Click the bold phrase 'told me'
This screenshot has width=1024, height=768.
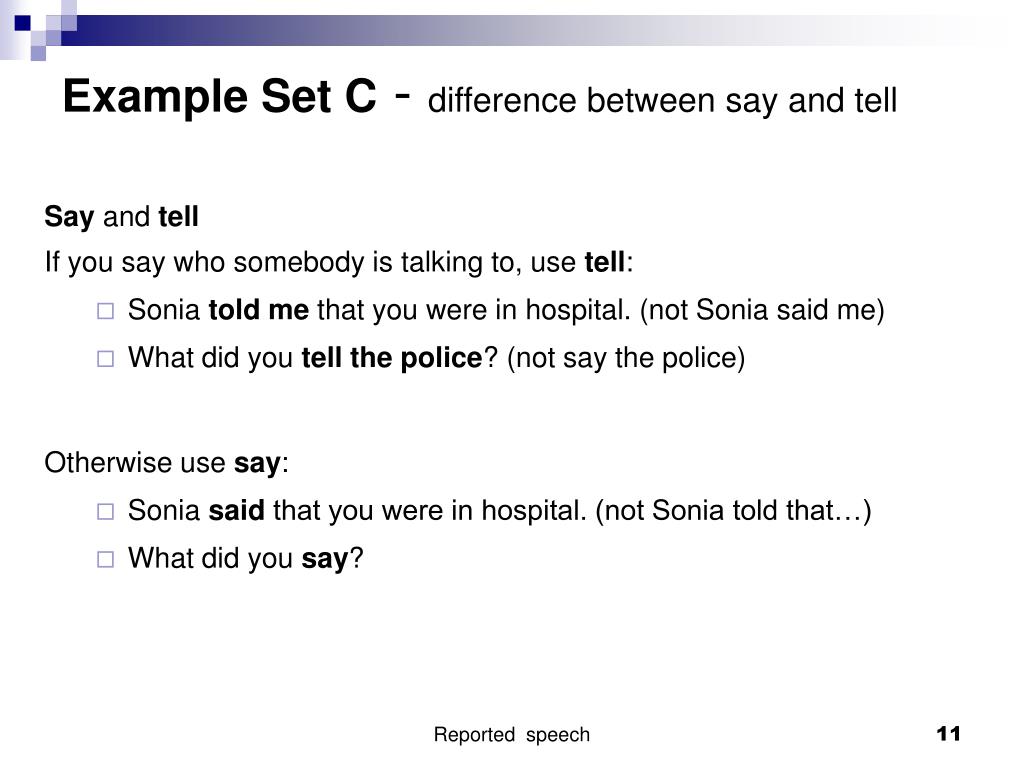pos(259,310)
